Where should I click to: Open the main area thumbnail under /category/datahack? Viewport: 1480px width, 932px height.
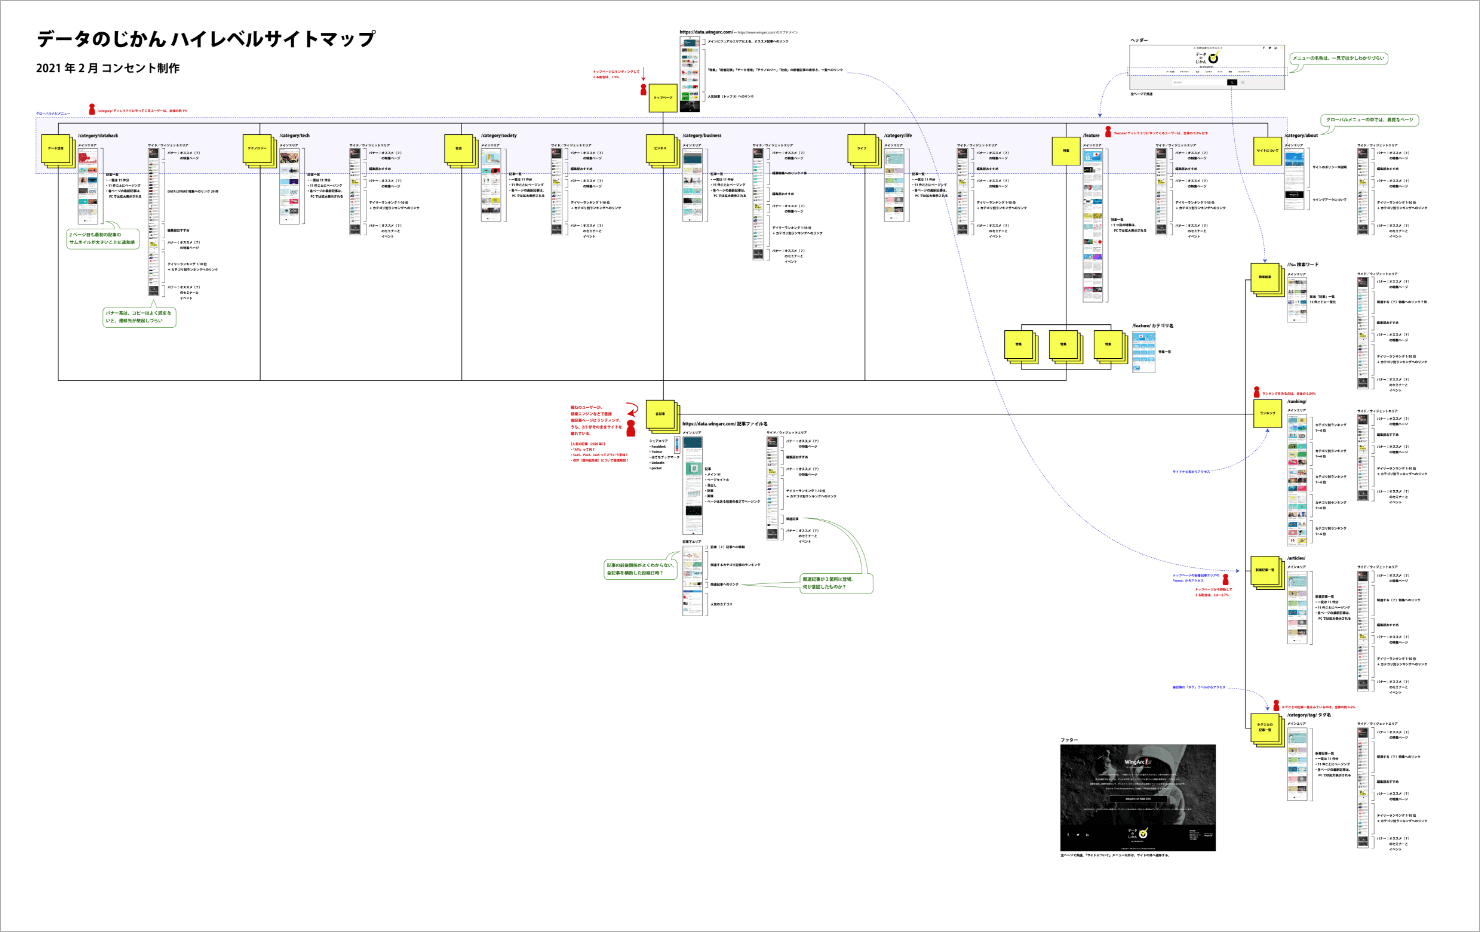[89, 186]
